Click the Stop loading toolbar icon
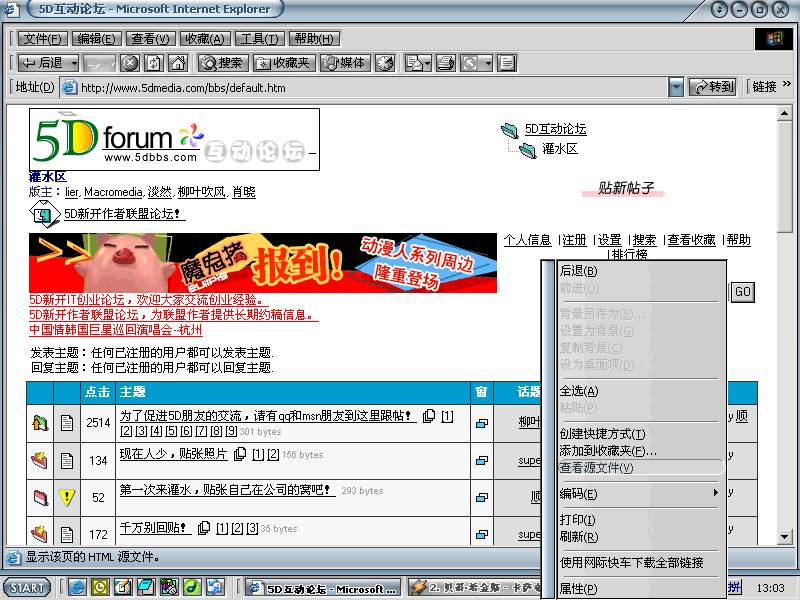 (130, 63)
